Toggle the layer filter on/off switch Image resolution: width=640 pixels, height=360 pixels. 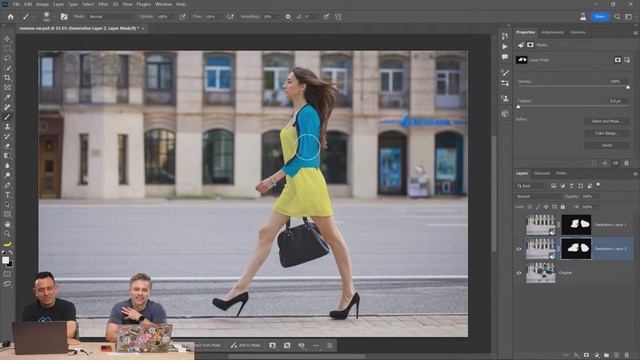(598, 184)
